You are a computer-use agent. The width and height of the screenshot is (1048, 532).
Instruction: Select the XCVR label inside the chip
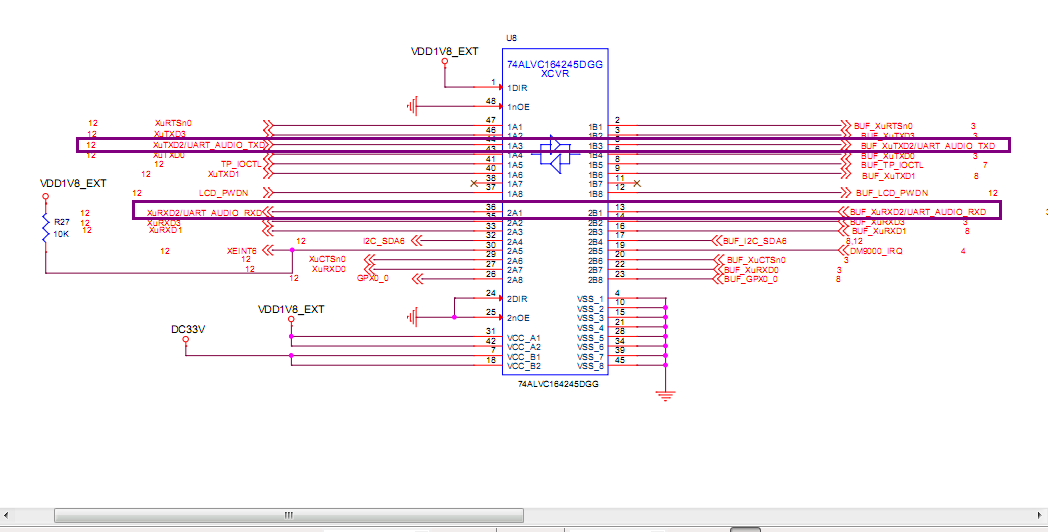(x=555, y=74)
